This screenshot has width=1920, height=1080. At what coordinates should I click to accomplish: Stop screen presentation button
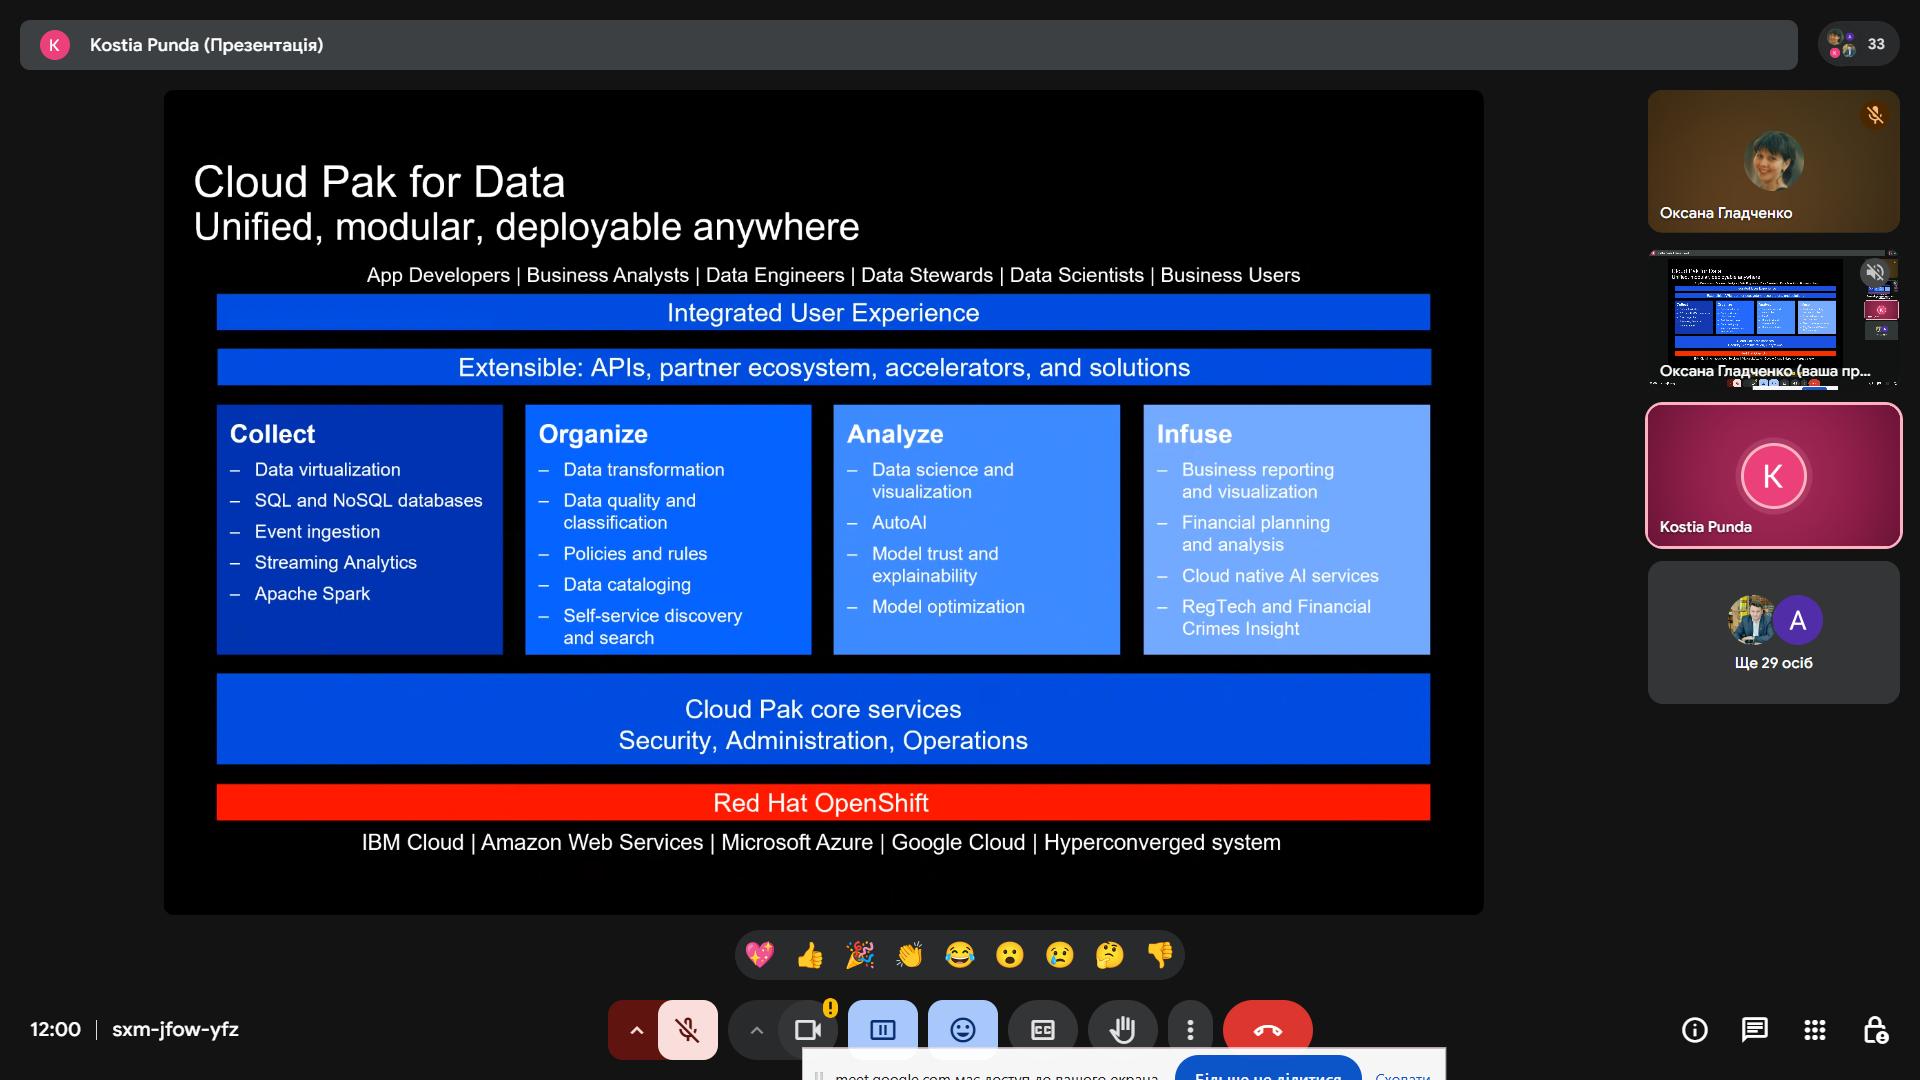[x=882, y=1029]
